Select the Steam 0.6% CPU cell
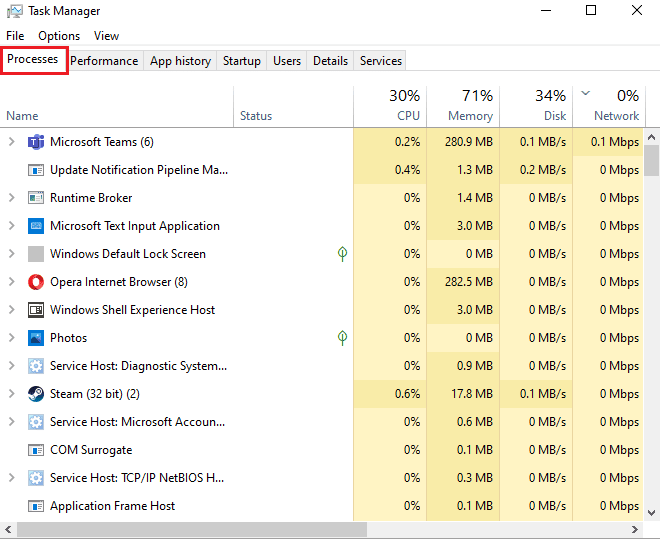660x539 pixels. tap(390, 394)
